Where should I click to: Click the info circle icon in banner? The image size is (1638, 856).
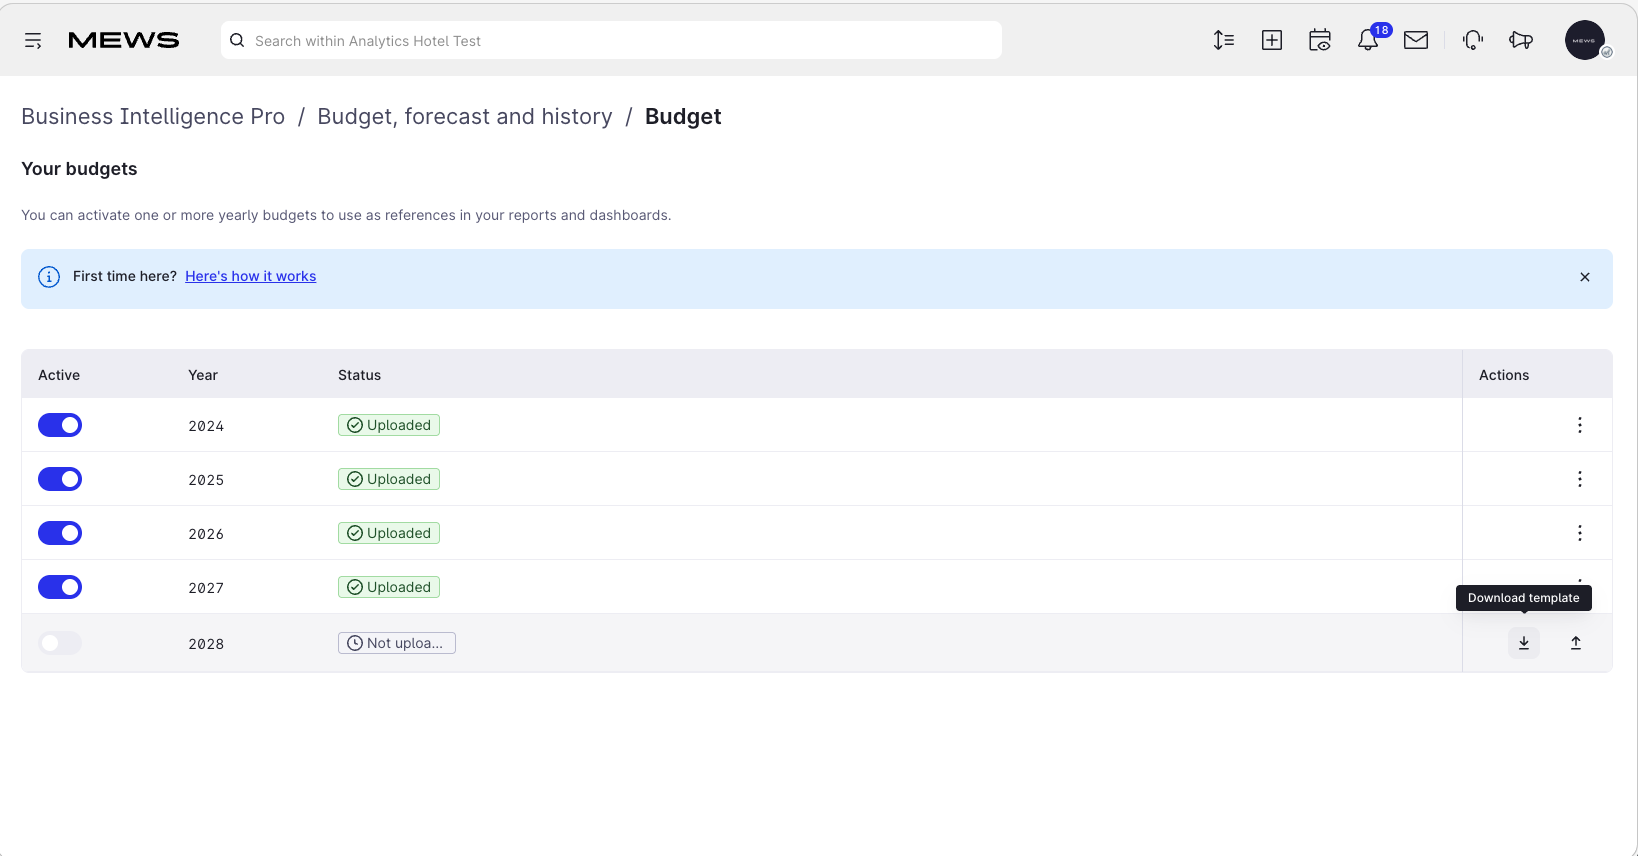pos(49,277)
